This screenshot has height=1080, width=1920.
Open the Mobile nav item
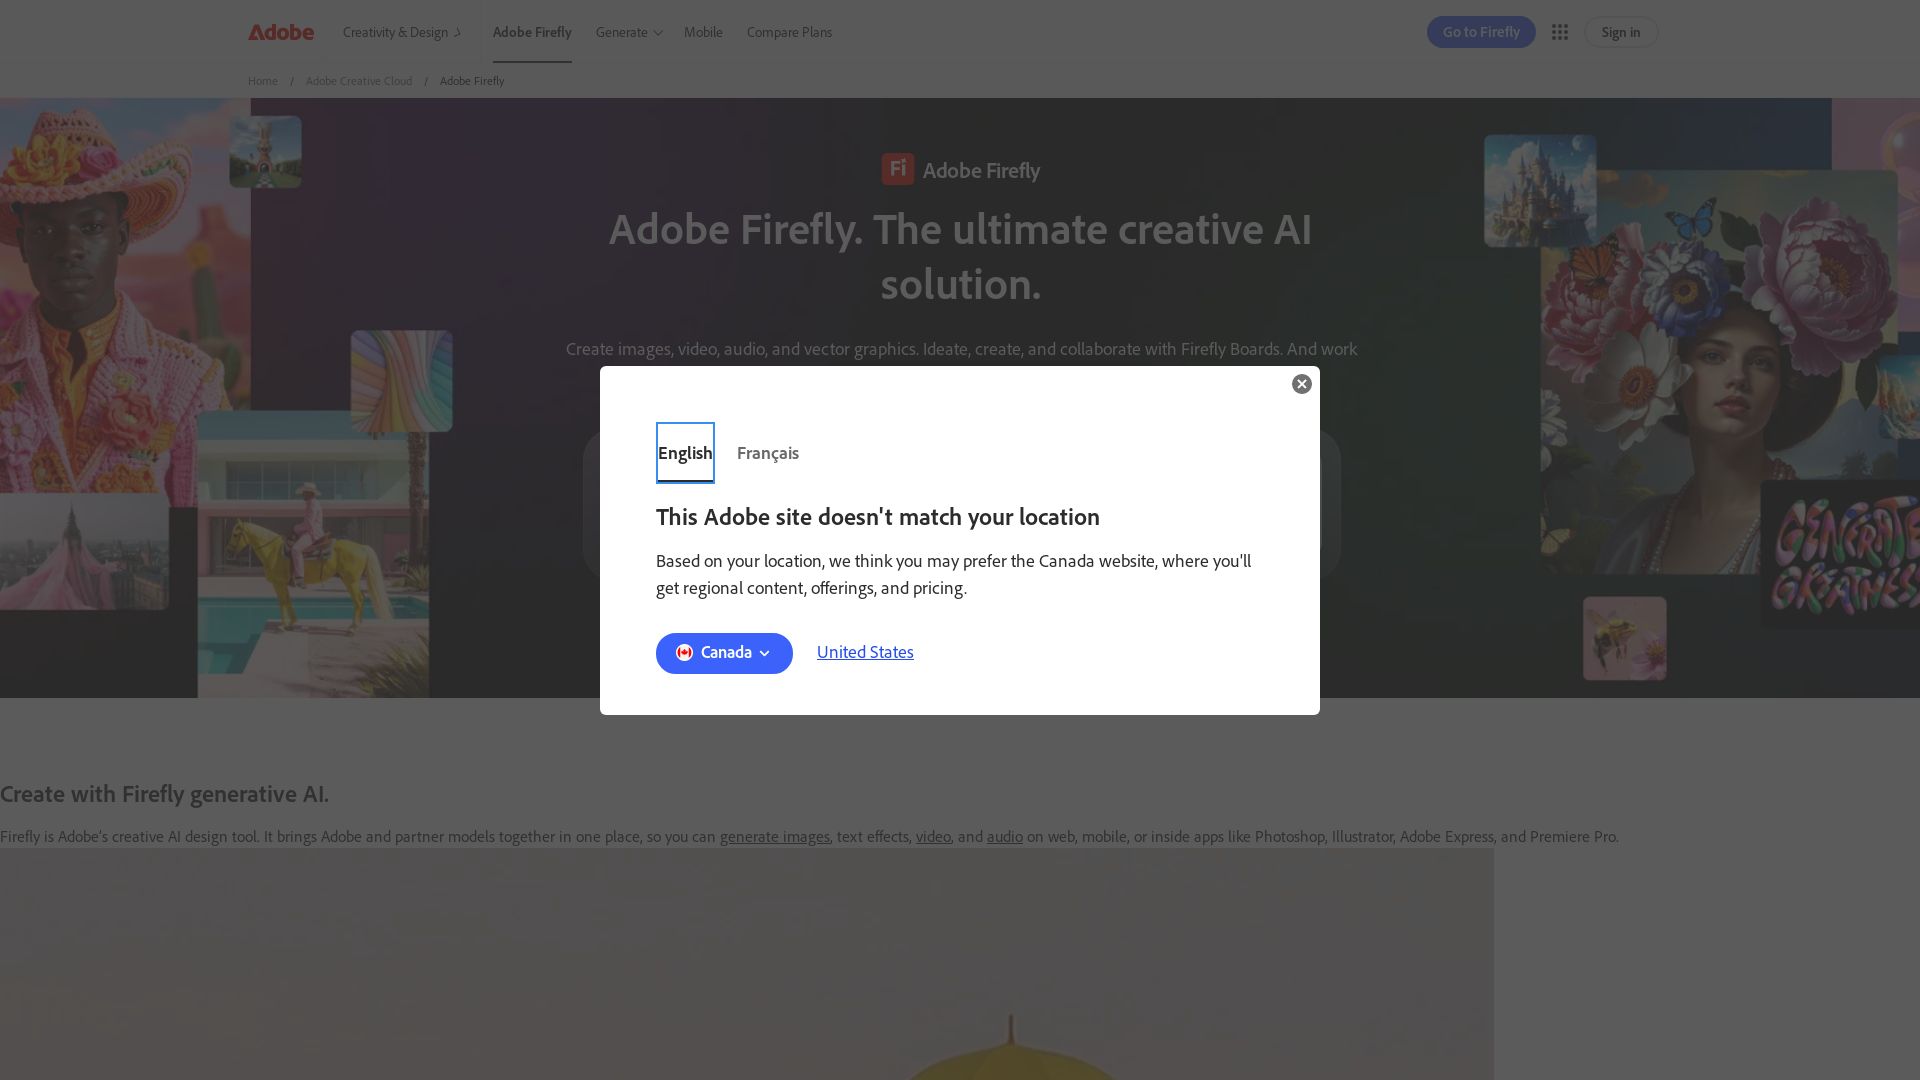(x=703, y=32)
